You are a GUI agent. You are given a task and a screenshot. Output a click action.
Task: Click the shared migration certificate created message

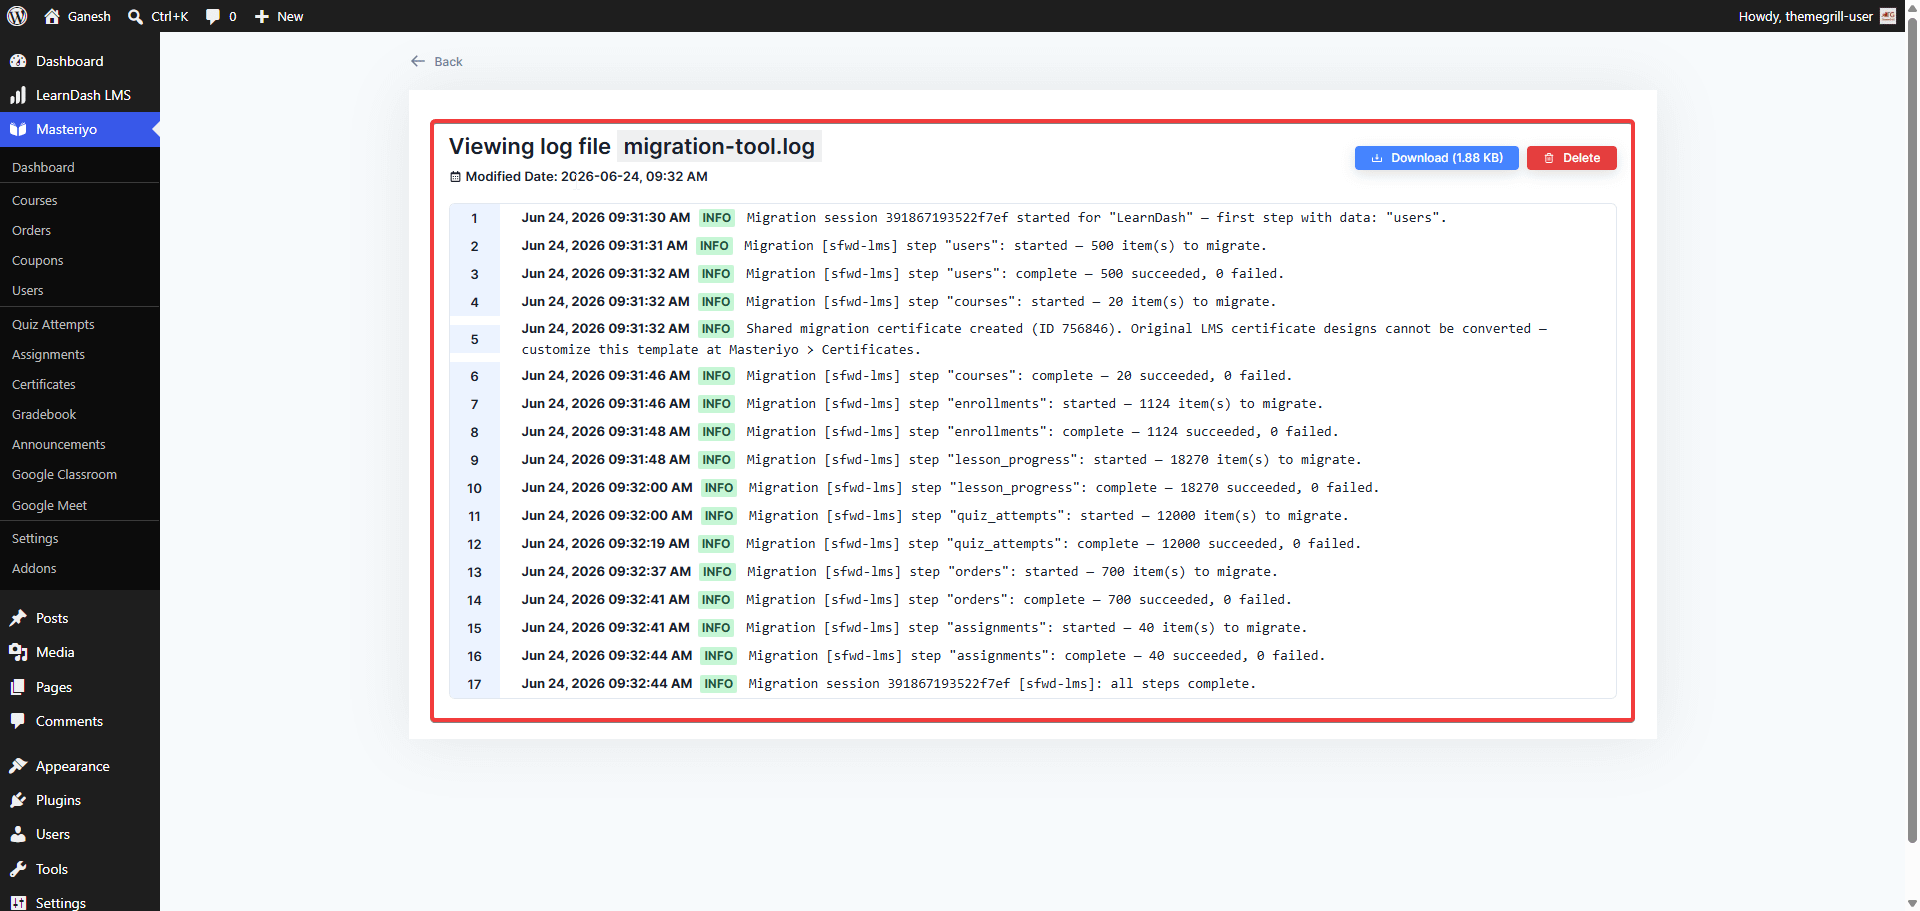[x=1034, y=339]
